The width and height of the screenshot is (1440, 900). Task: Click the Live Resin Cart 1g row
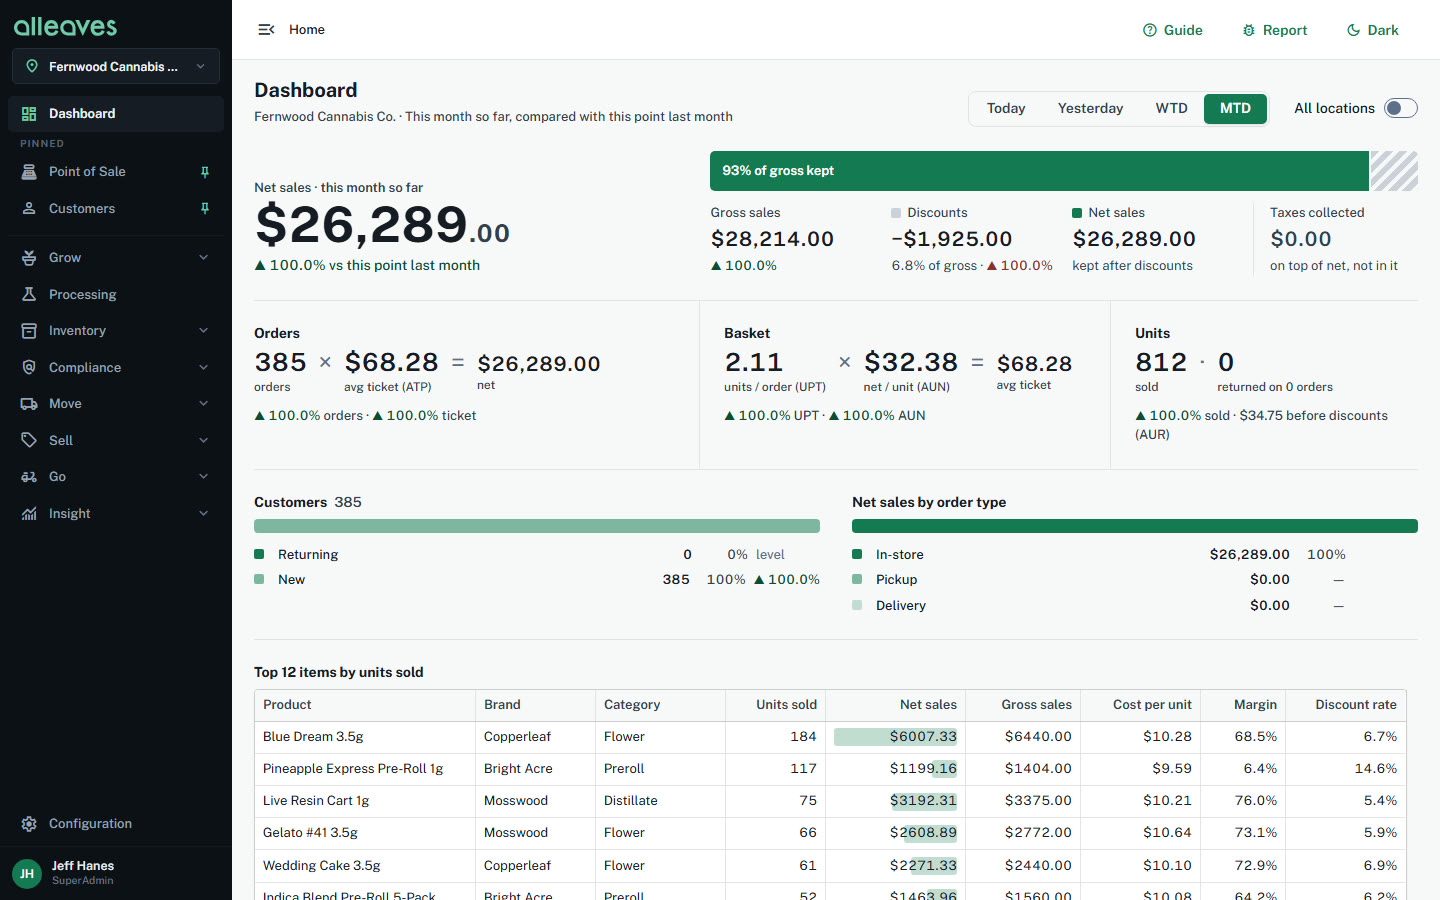coord(830,801)
